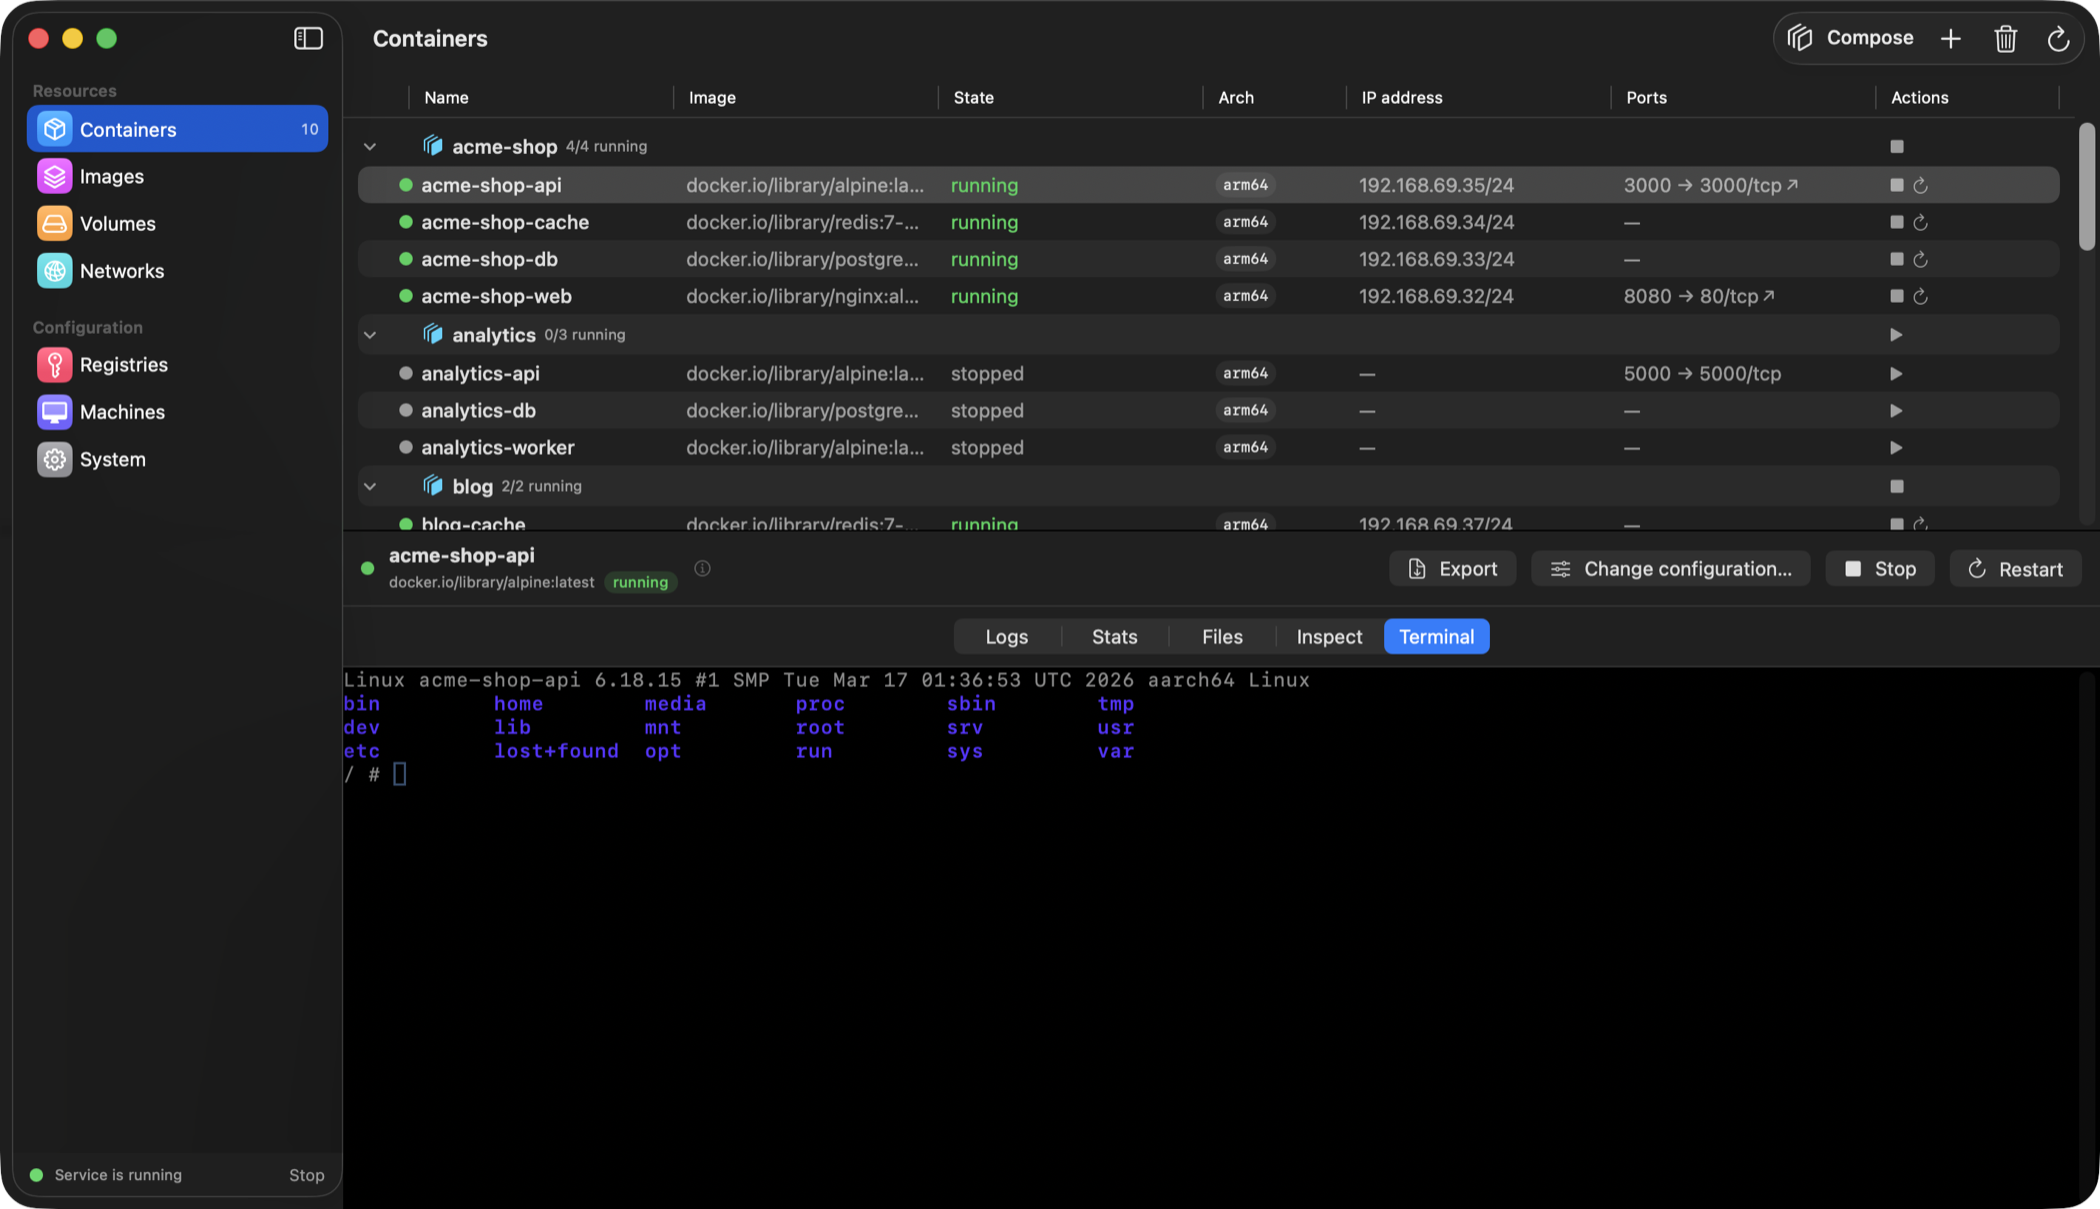Open the Volumes section in sidebar
The width and height of the screenshot is (2100, 1209).
177,223
